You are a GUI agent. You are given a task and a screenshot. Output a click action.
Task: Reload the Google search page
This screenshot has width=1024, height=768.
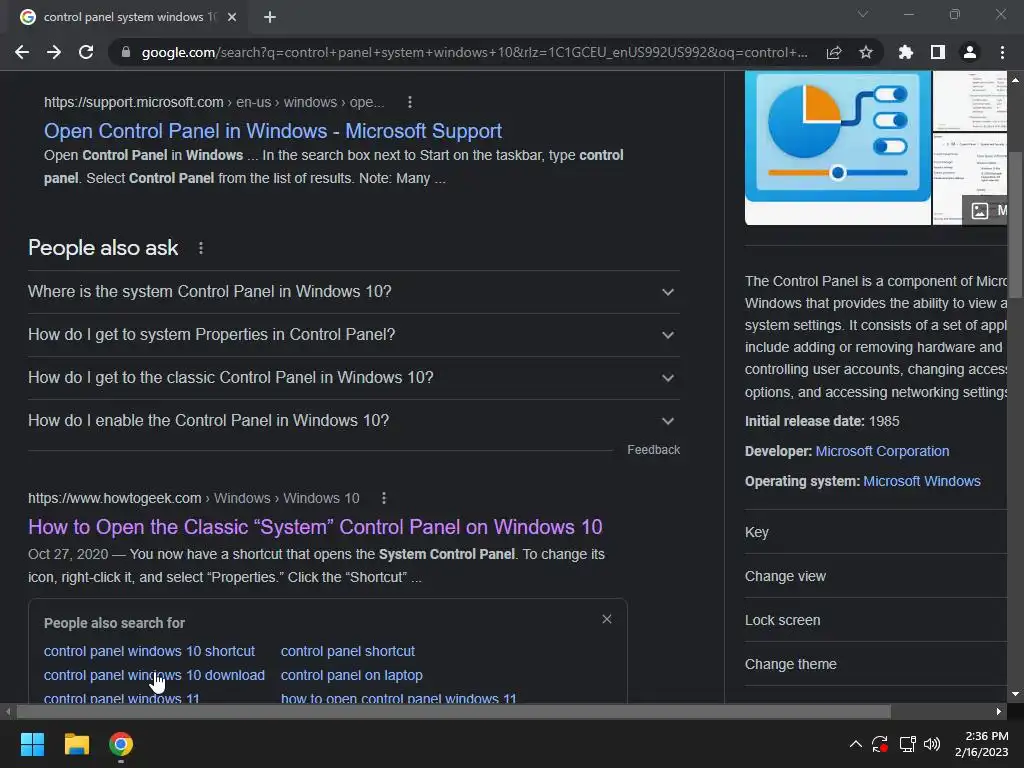tap(86, 52)
